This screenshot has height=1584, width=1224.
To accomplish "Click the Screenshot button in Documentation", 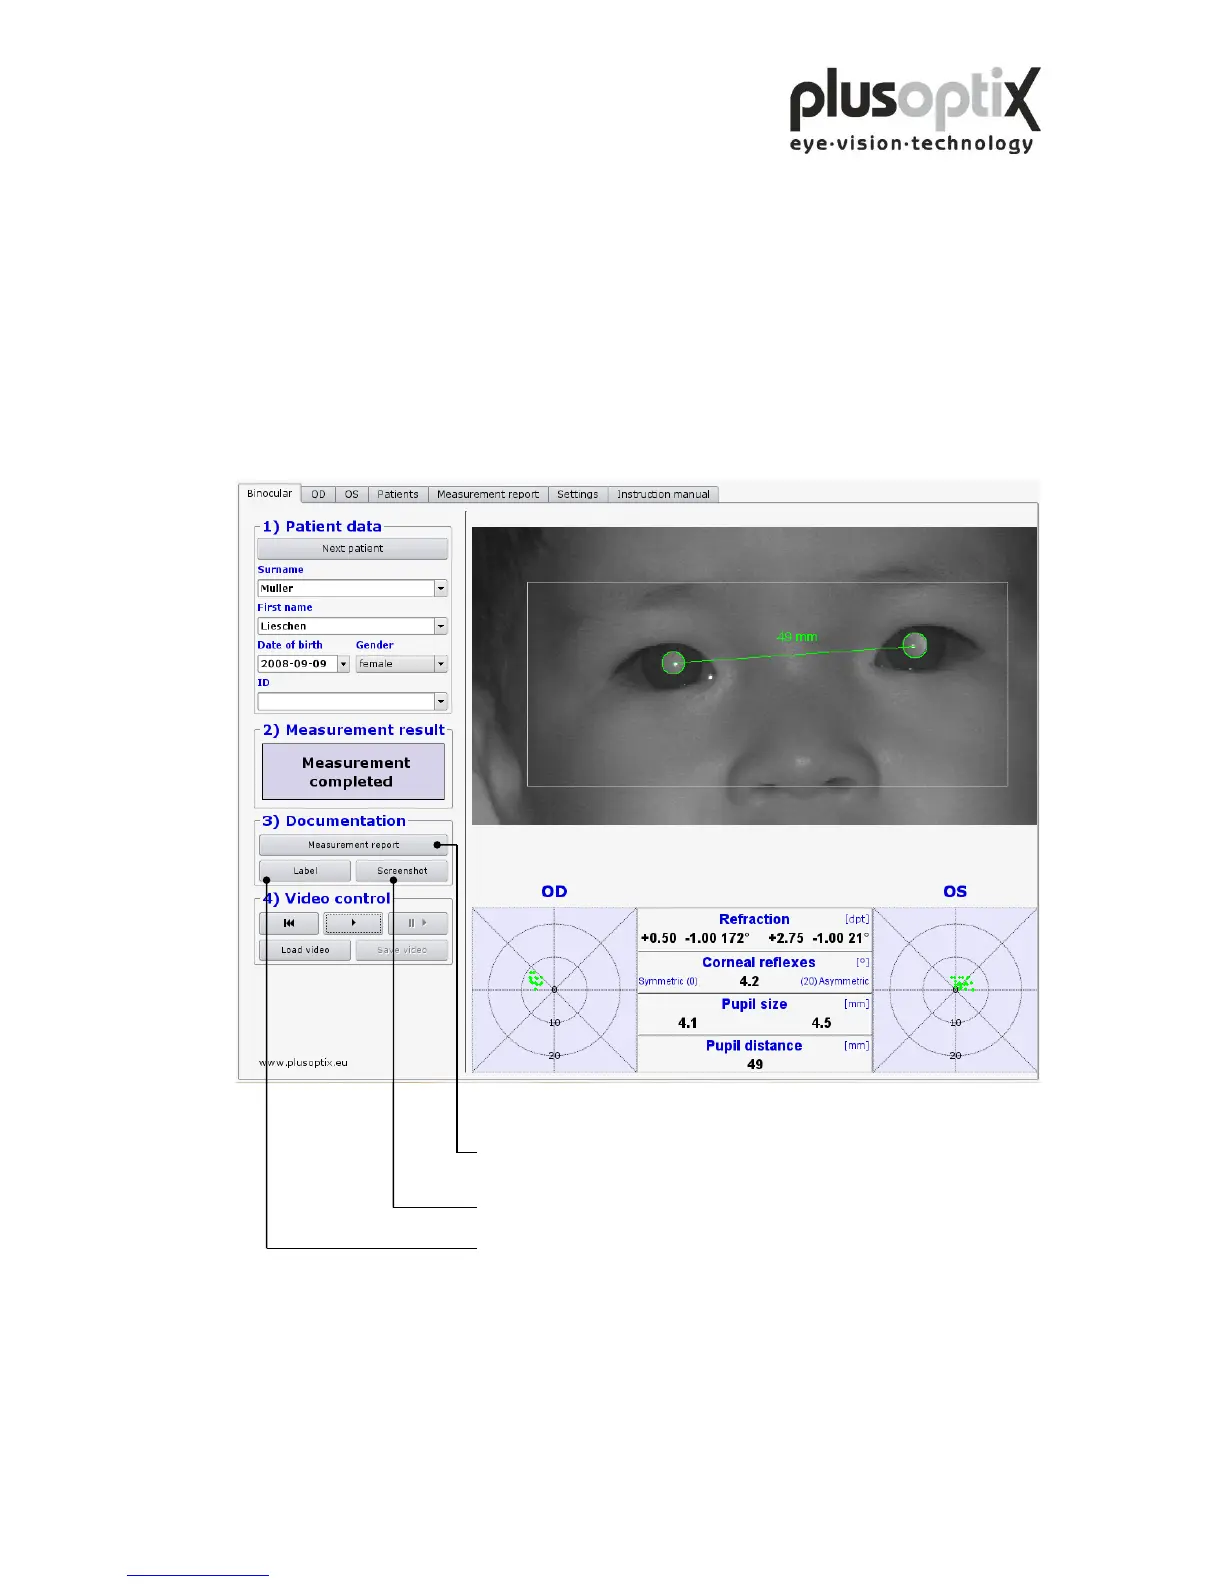I will pos(402,871).
